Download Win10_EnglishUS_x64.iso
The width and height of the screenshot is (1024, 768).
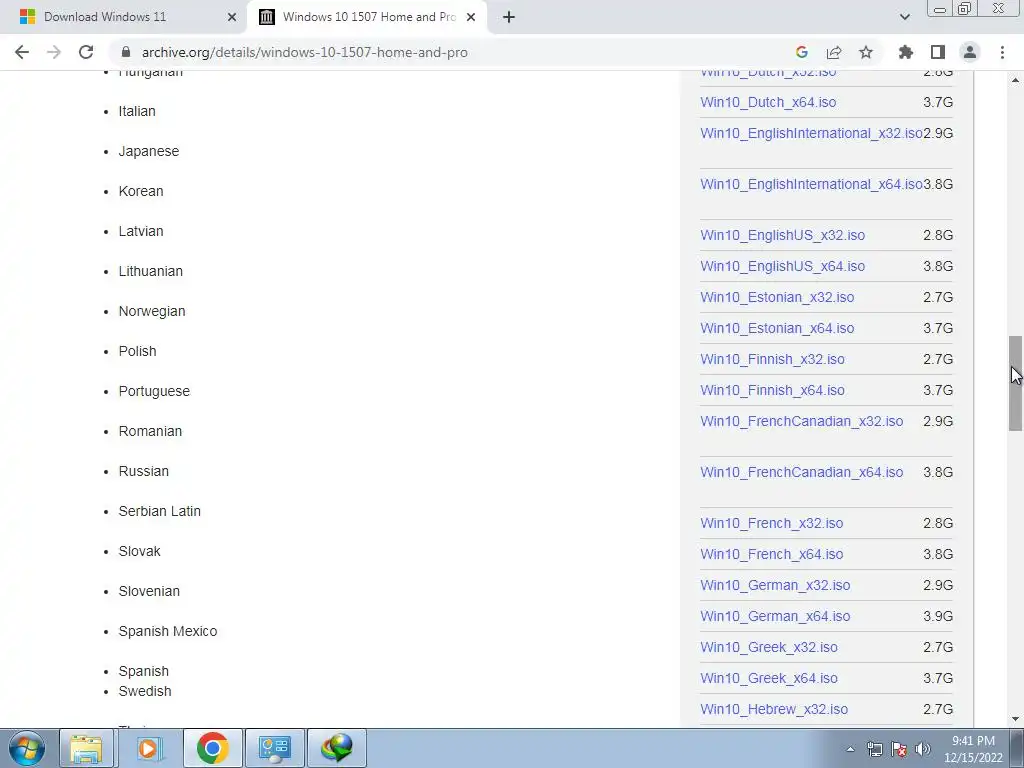(x=782, y=266)
